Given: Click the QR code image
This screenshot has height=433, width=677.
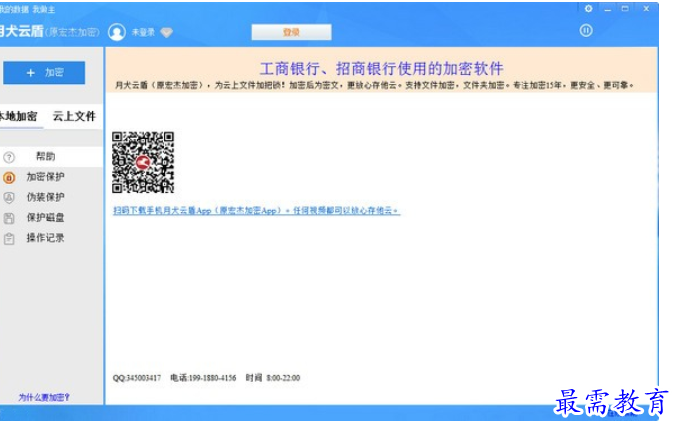Looking at the screenshot, I should click(x=143, y=162).
